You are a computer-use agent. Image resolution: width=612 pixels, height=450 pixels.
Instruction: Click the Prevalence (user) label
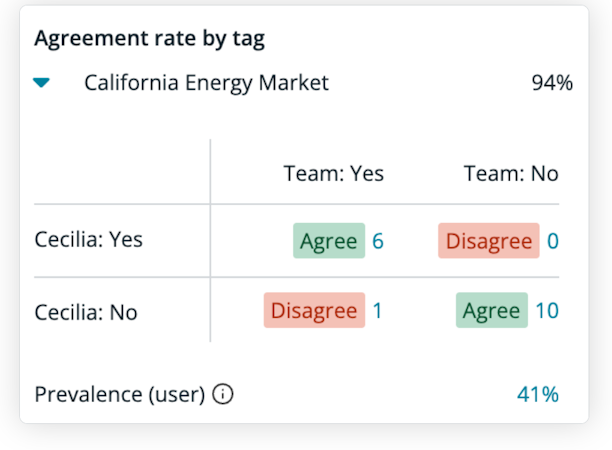click(119, 394)
